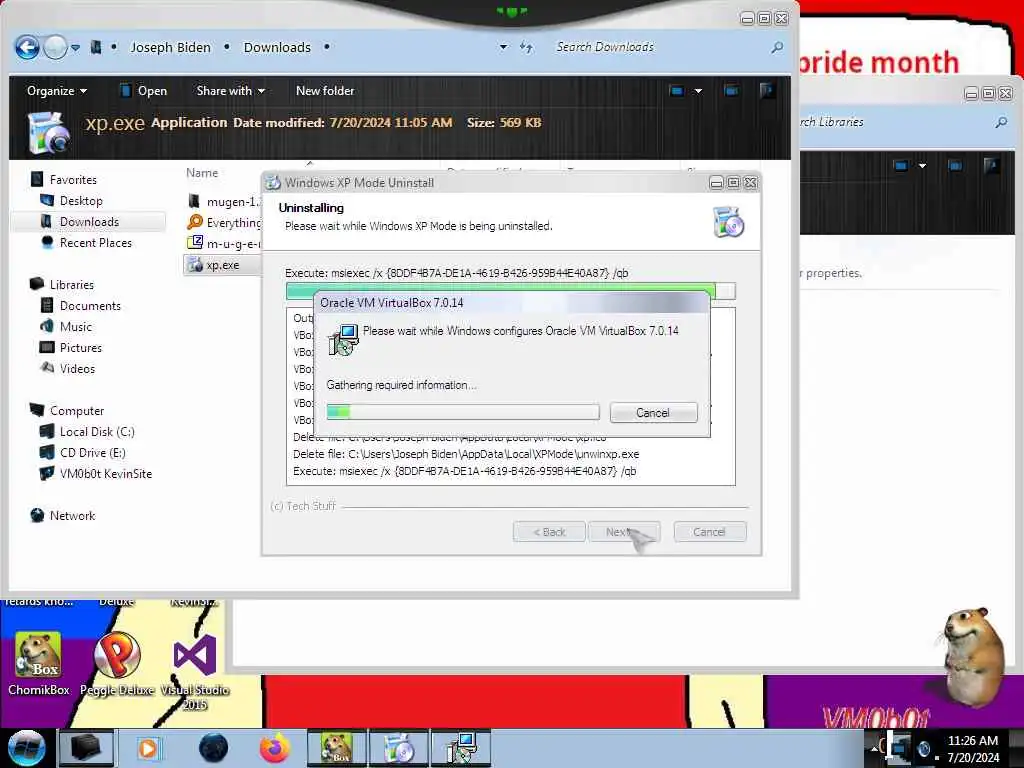This screenshot has width=1024, height=768.
Task: Cancel the Oracle VM VirtualBox configuration
Action: coord(653,413)
